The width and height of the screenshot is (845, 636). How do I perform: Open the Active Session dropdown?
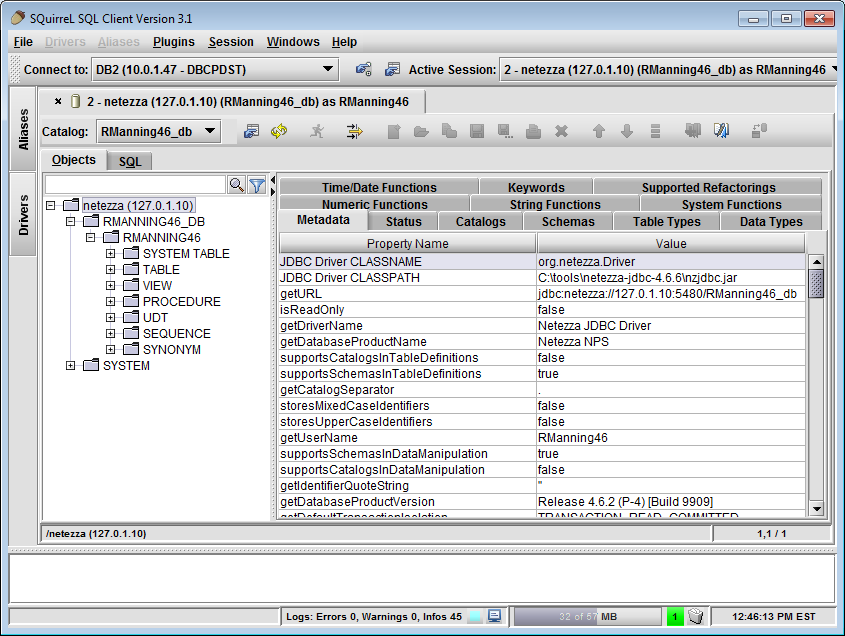(x=668, y=69)
